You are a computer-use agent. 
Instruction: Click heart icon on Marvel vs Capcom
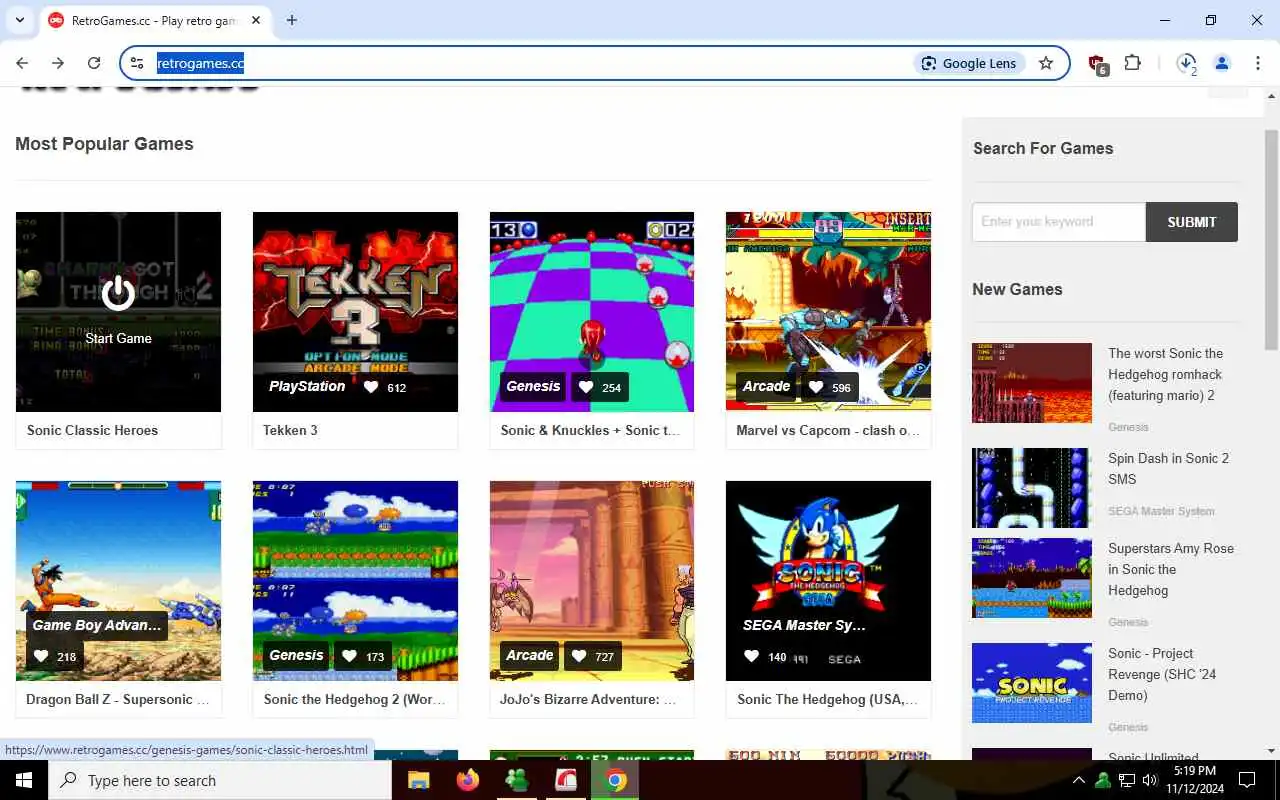(816, 387)
